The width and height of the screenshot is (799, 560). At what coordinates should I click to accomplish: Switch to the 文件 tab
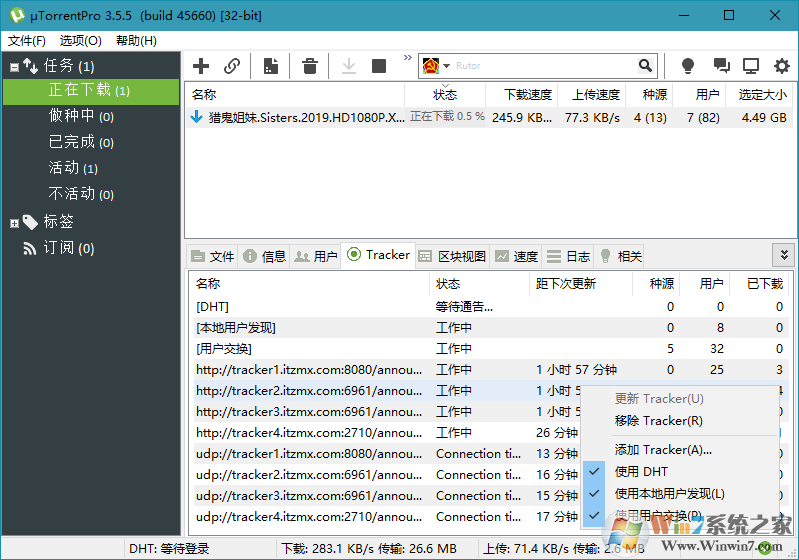coord(212,256)
